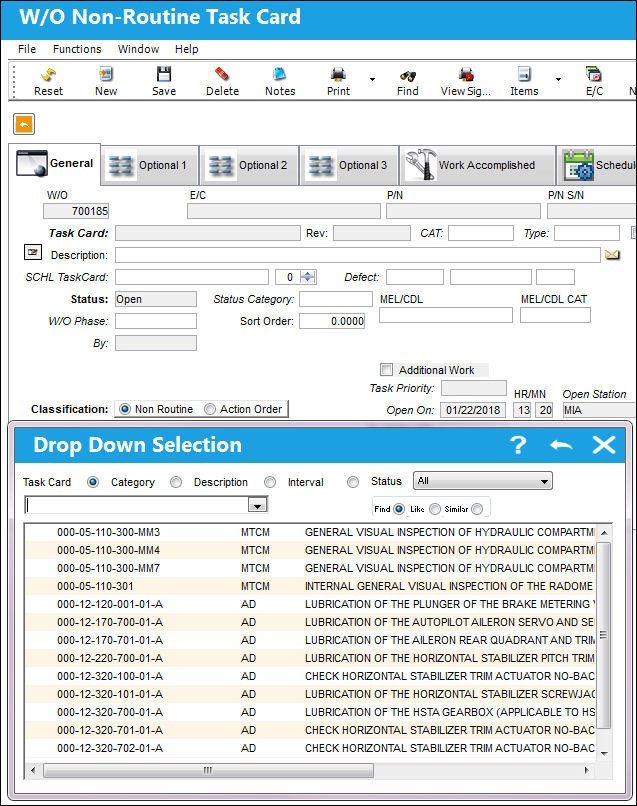Select row 000-12-170-700-01-A

point(311,622)
